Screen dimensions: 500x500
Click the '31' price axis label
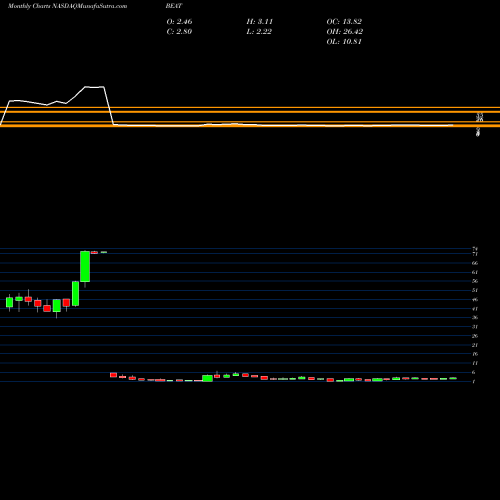tap(475, 327)
